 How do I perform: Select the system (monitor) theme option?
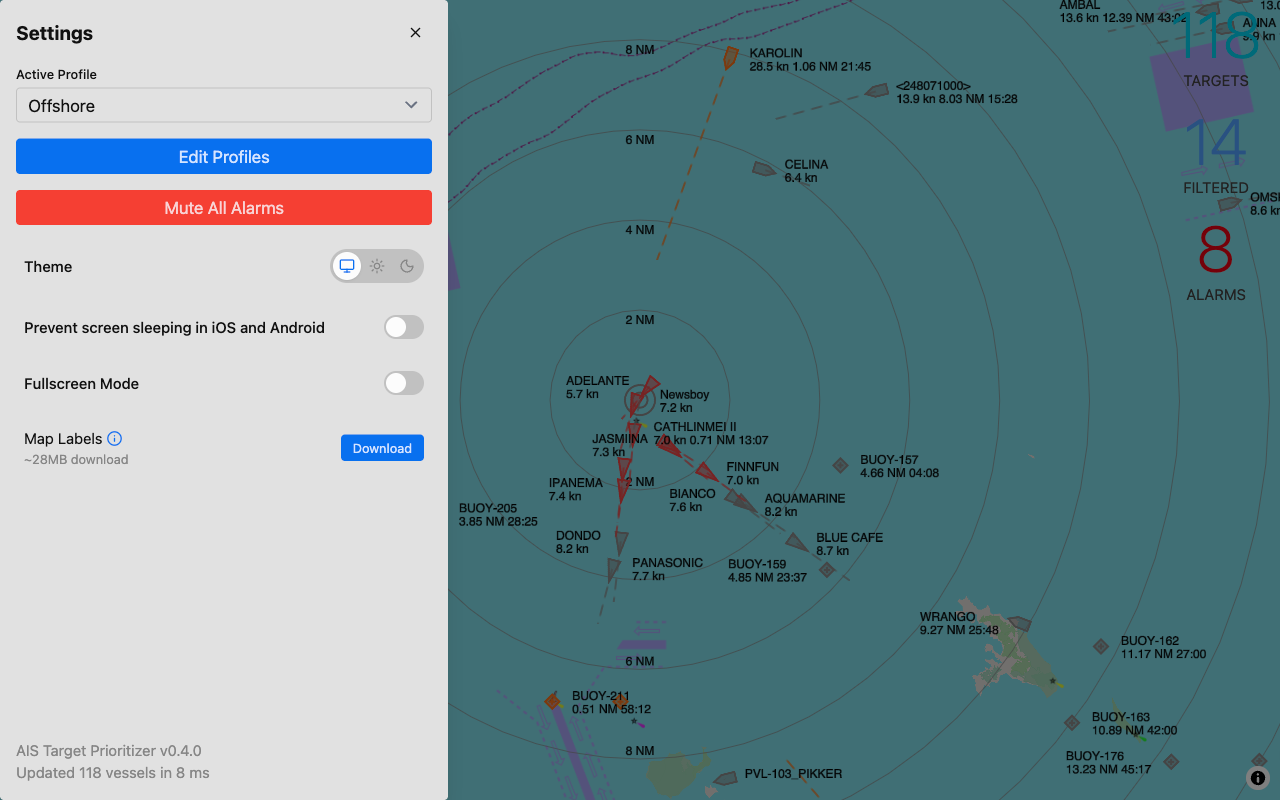click(347, 266)
